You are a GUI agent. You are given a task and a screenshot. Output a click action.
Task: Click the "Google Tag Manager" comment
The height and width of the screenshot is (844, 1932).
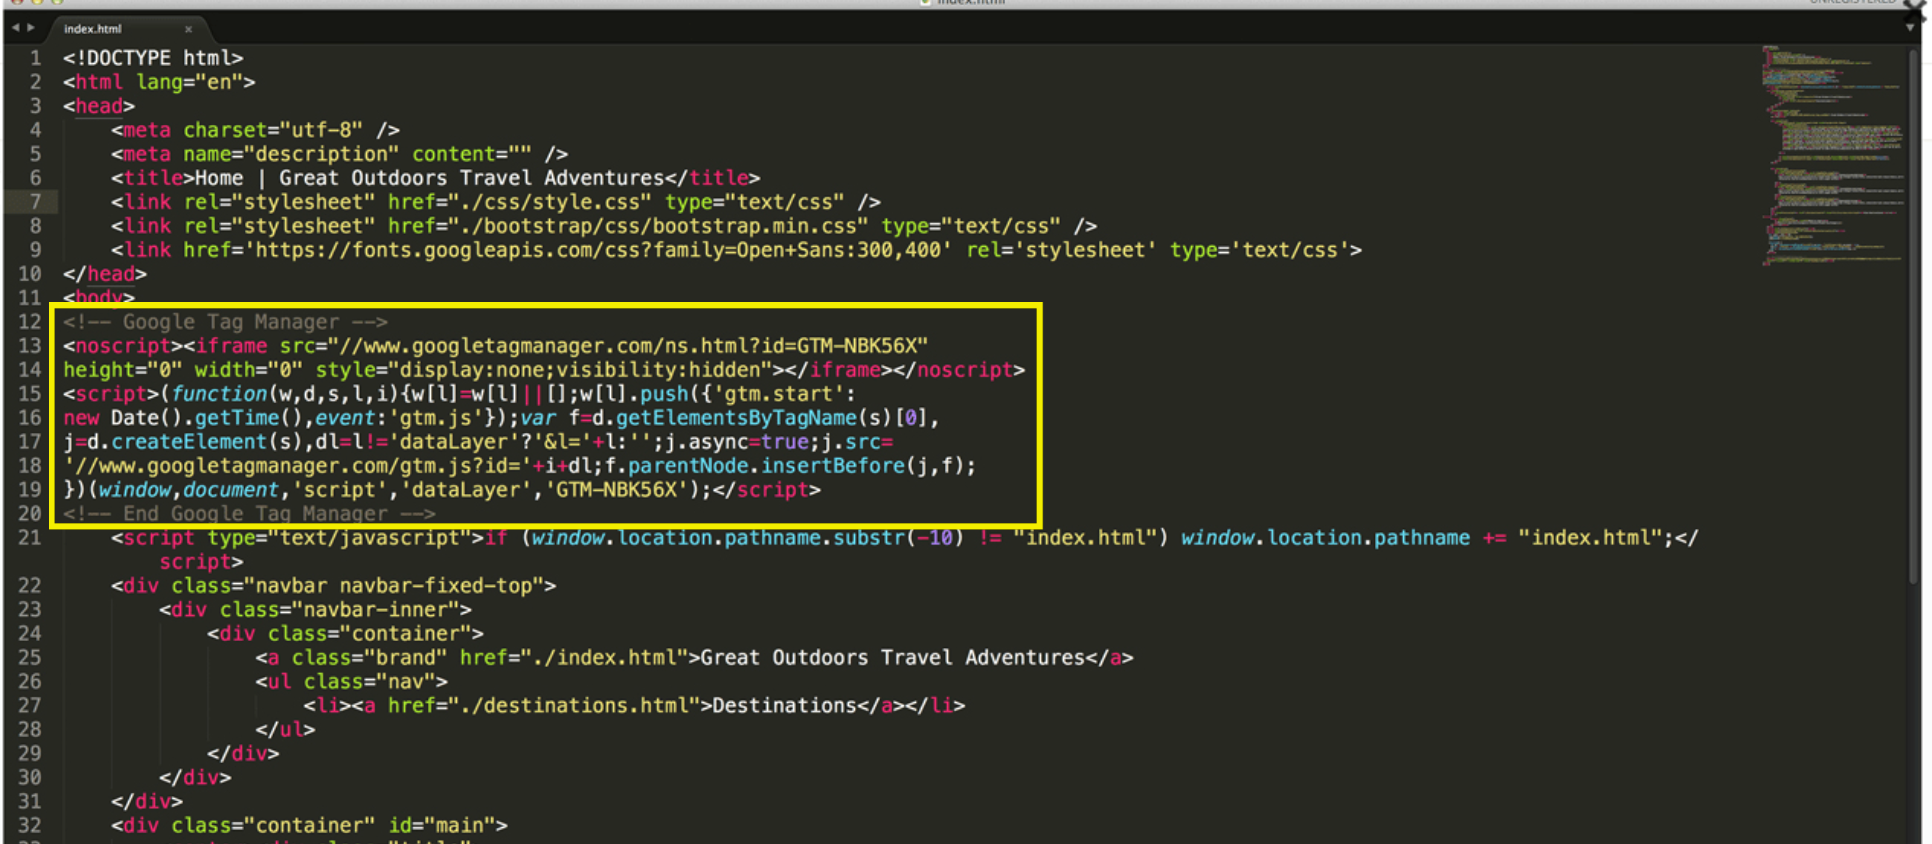click(225, 322)
